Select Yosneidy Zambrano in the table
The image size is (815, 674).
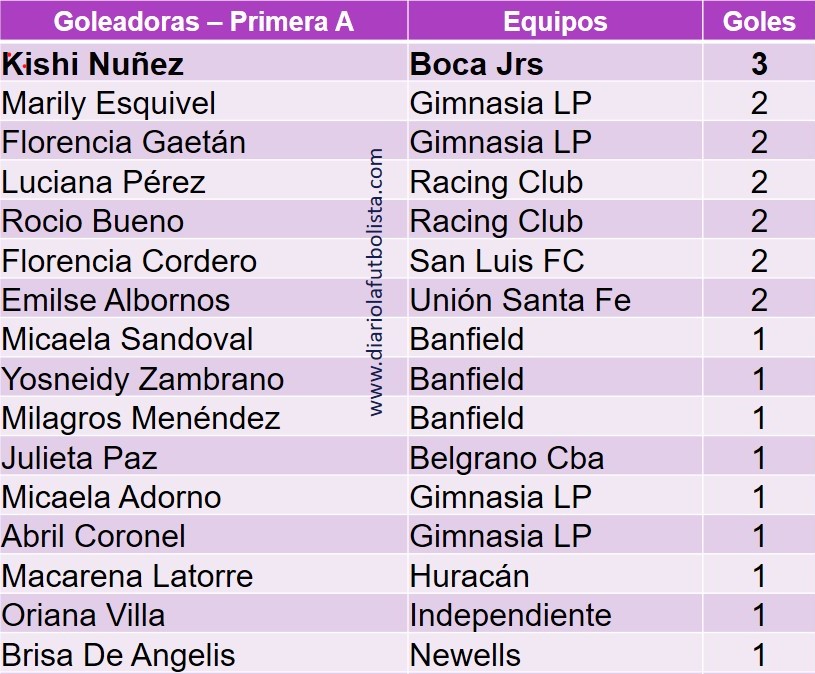tap(143, 379)
